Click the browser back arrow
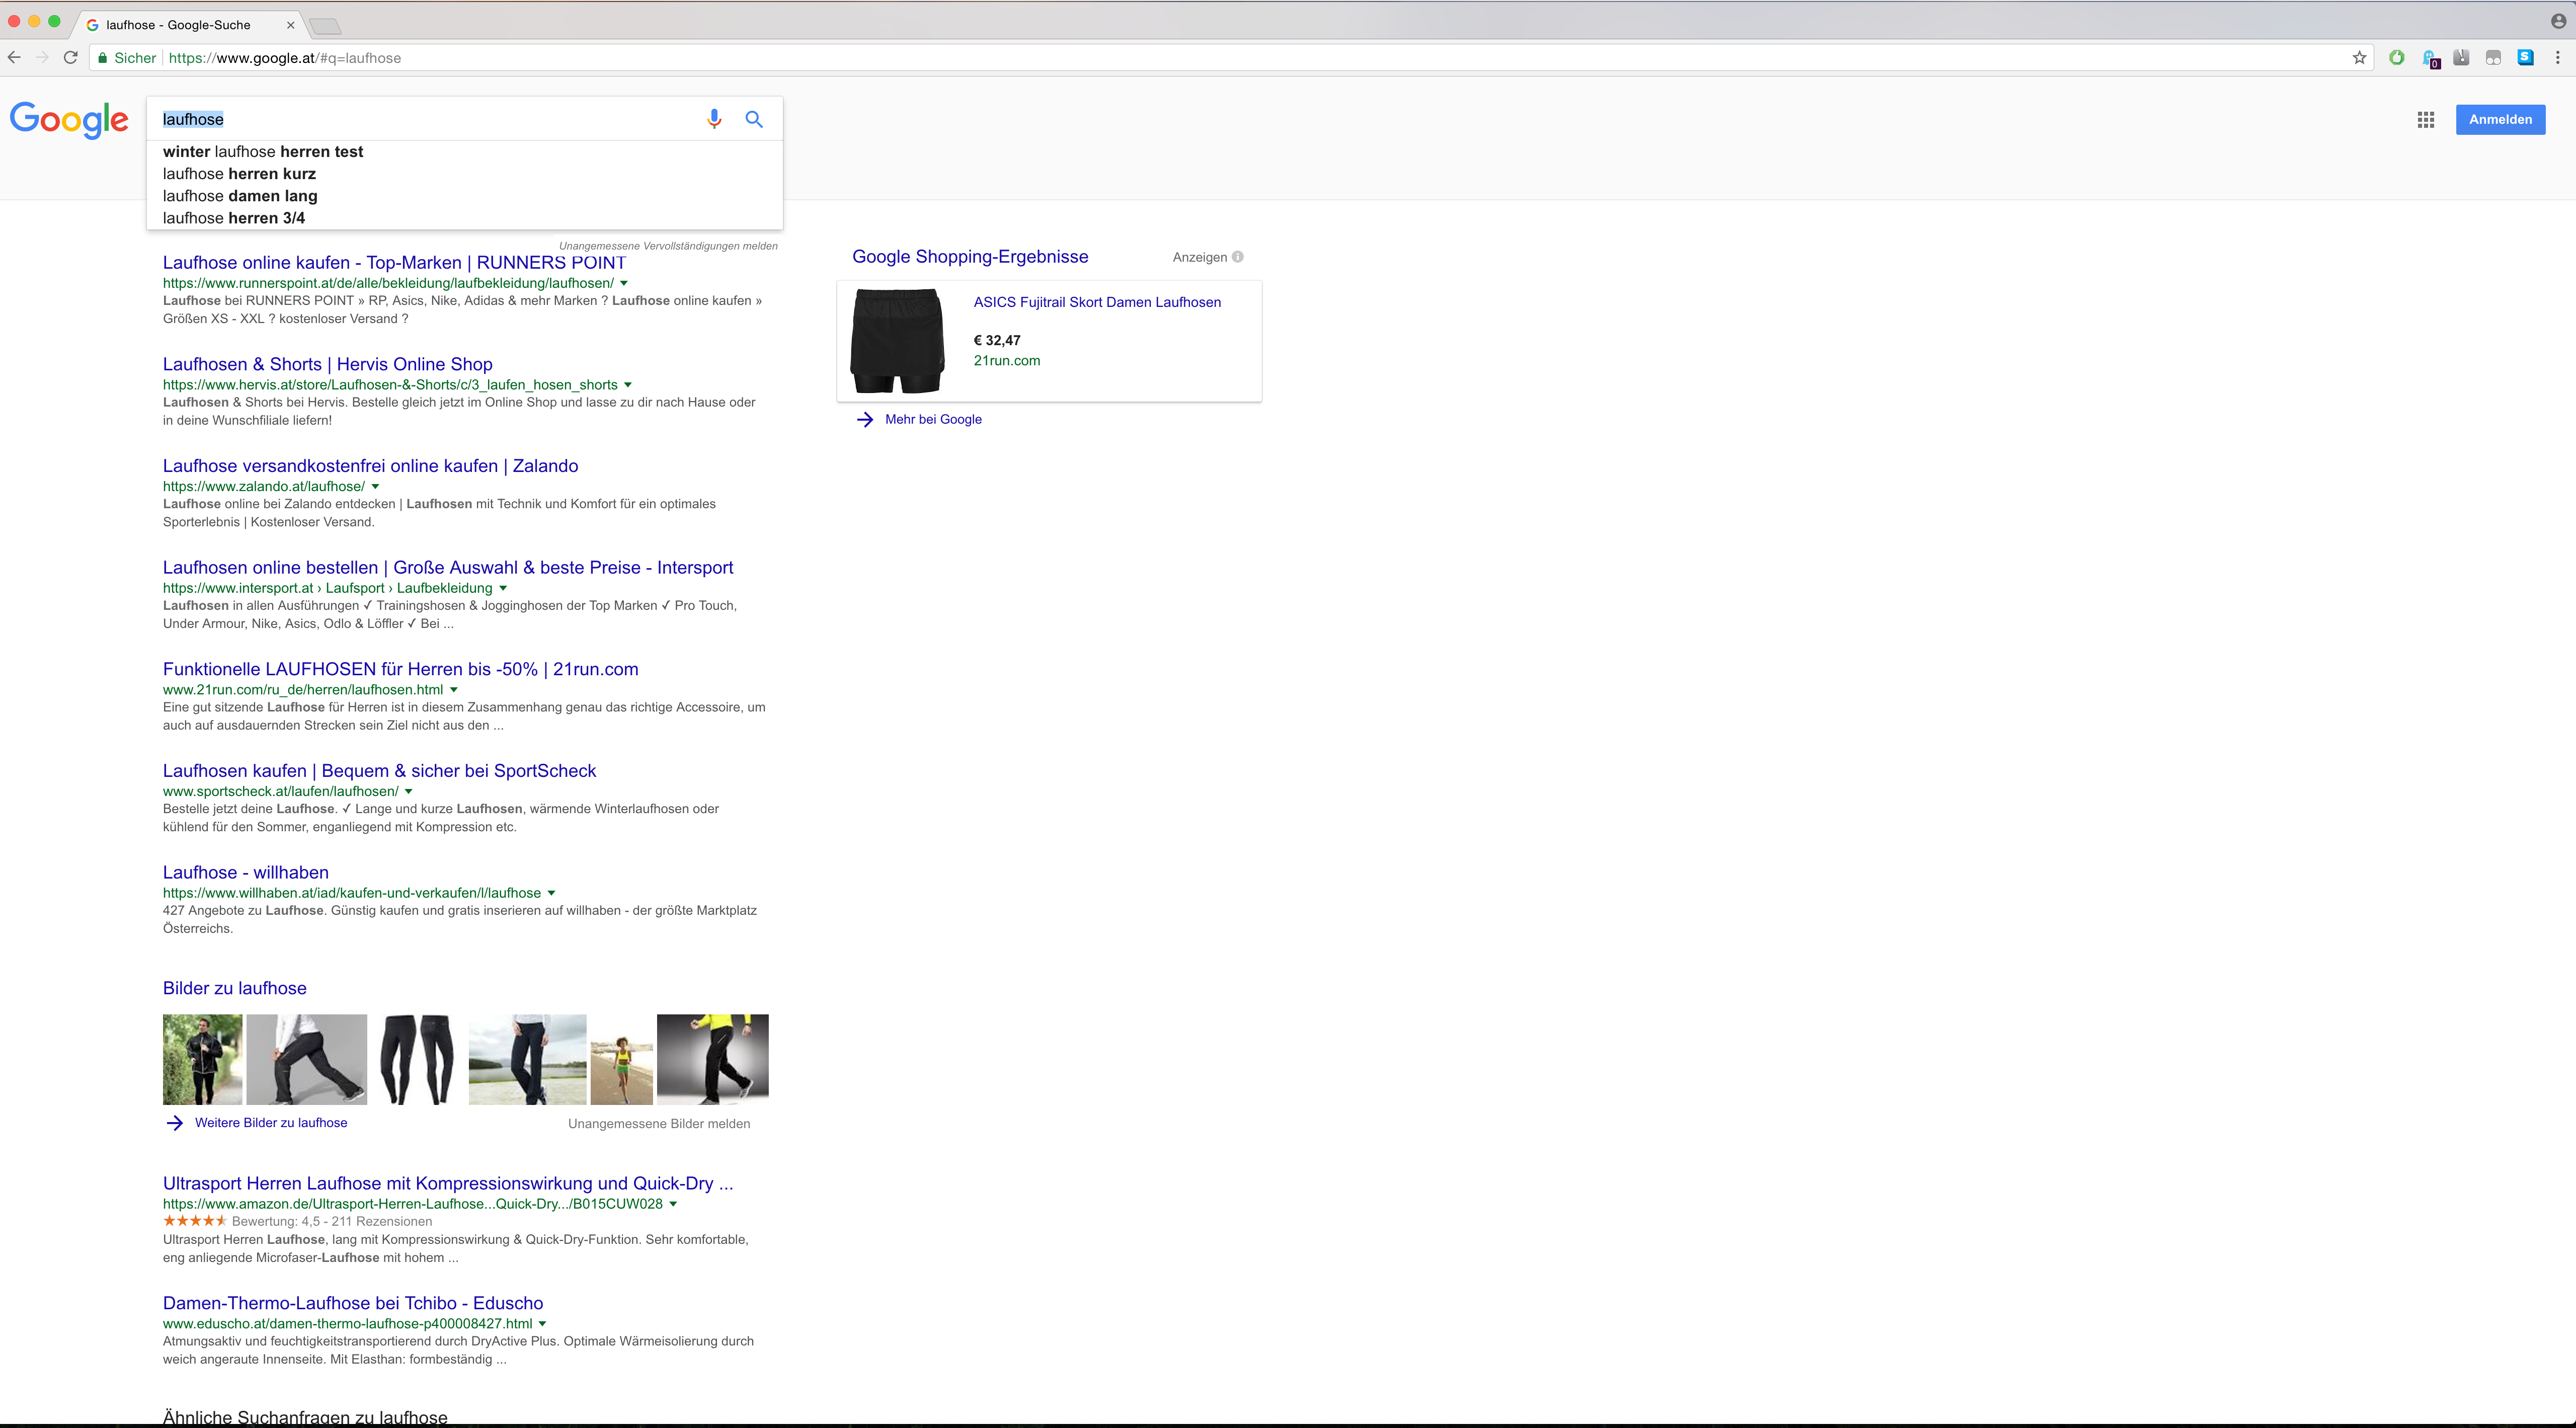This screenshot has width=2576, height=1428. tap(14, 58)
